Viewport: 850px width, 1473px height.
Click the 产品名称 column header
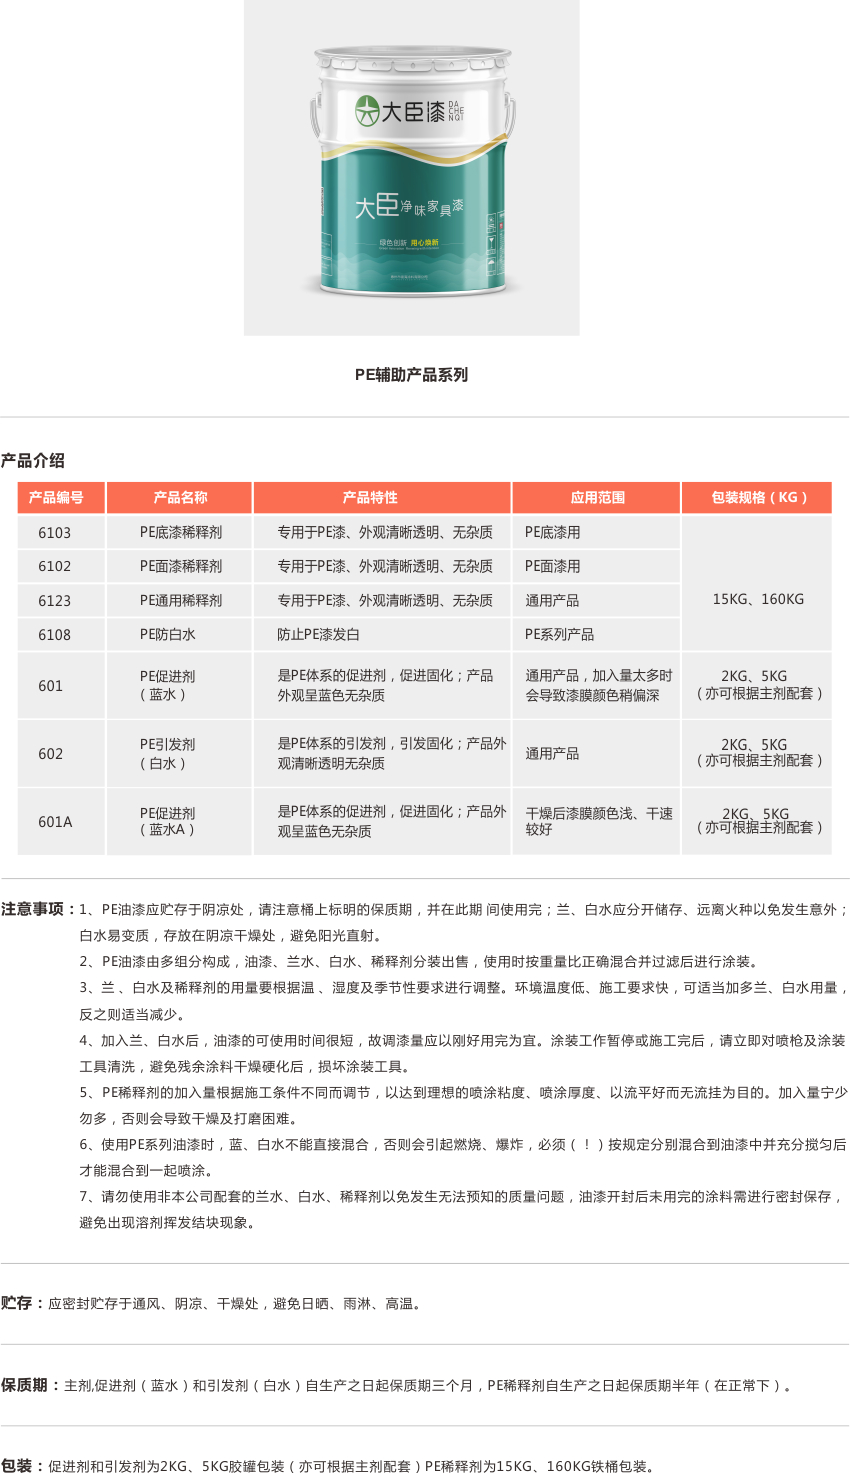pos(180,498)
